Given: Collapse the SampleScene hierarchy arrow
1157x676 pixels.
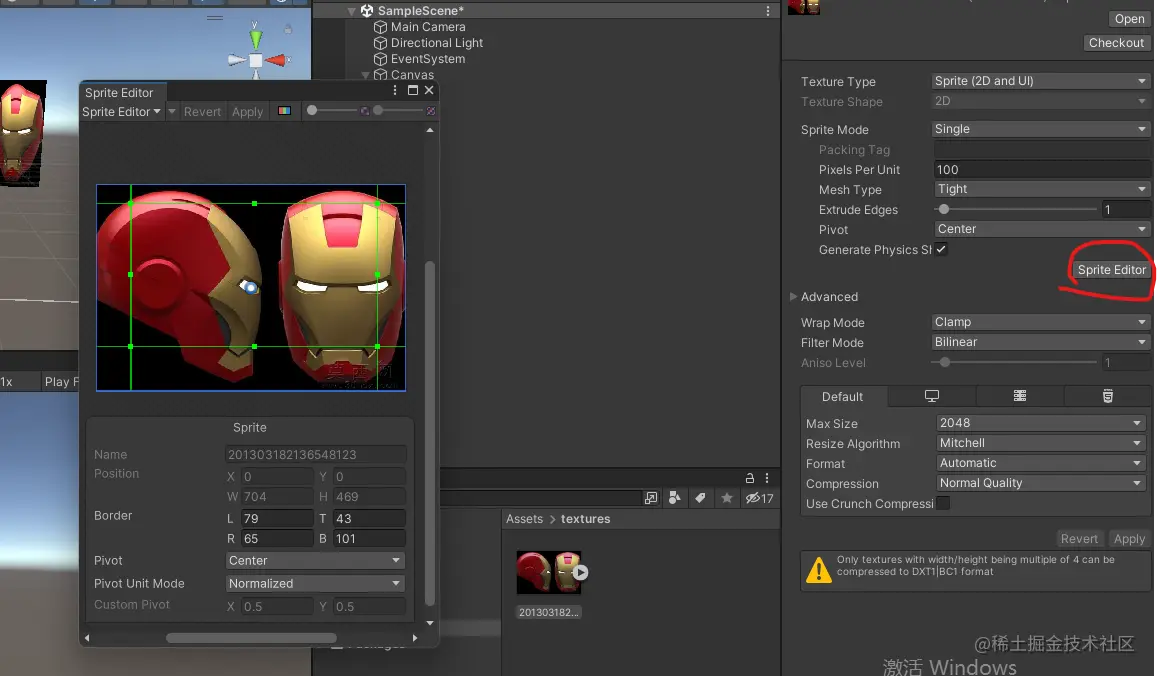Looking at the screenshot, I should (352, 11).
